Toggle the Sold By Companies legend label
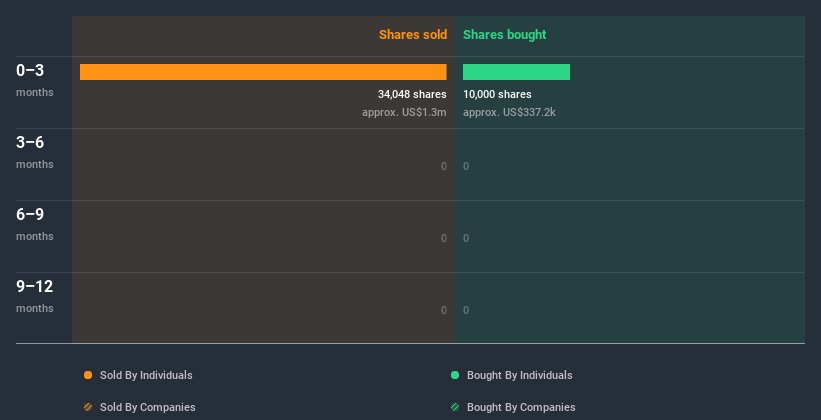The image size is (821, 420). [x=147, y=407]
